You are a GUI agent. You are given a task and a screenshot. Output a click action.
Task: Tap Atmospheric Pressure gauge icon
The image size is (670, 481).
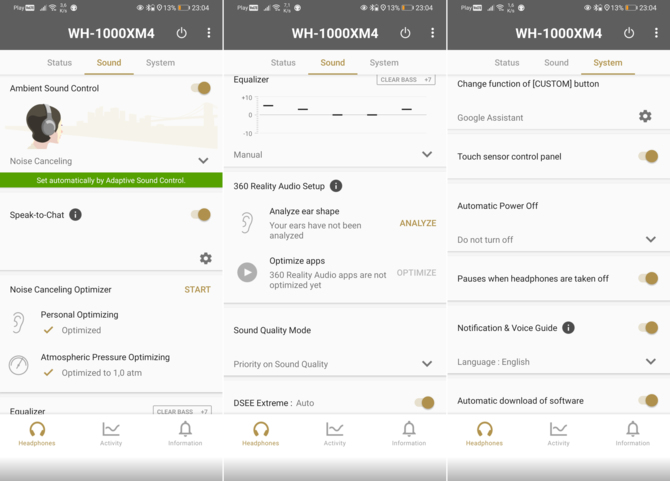(18, 365)
